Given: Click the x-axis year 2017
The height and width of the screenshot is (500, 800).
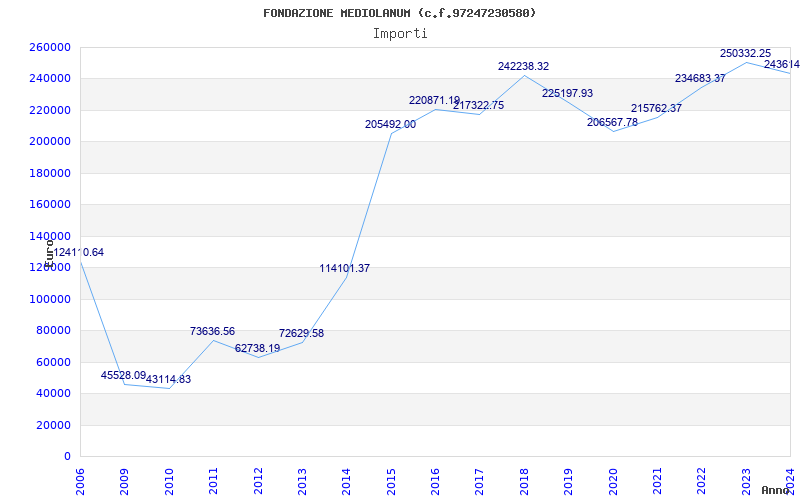Looking at the screenshot, I should [480, 480].
